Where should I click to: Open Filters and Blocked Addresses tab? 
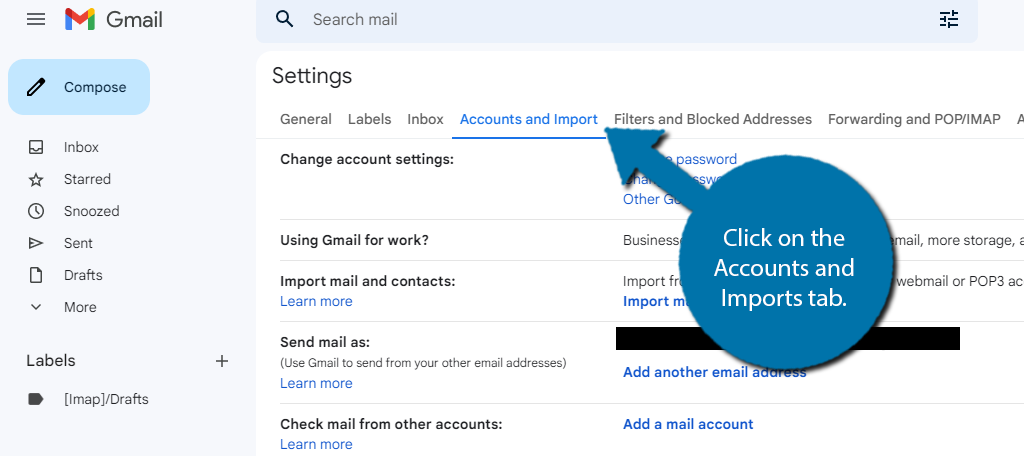(713, 120)
